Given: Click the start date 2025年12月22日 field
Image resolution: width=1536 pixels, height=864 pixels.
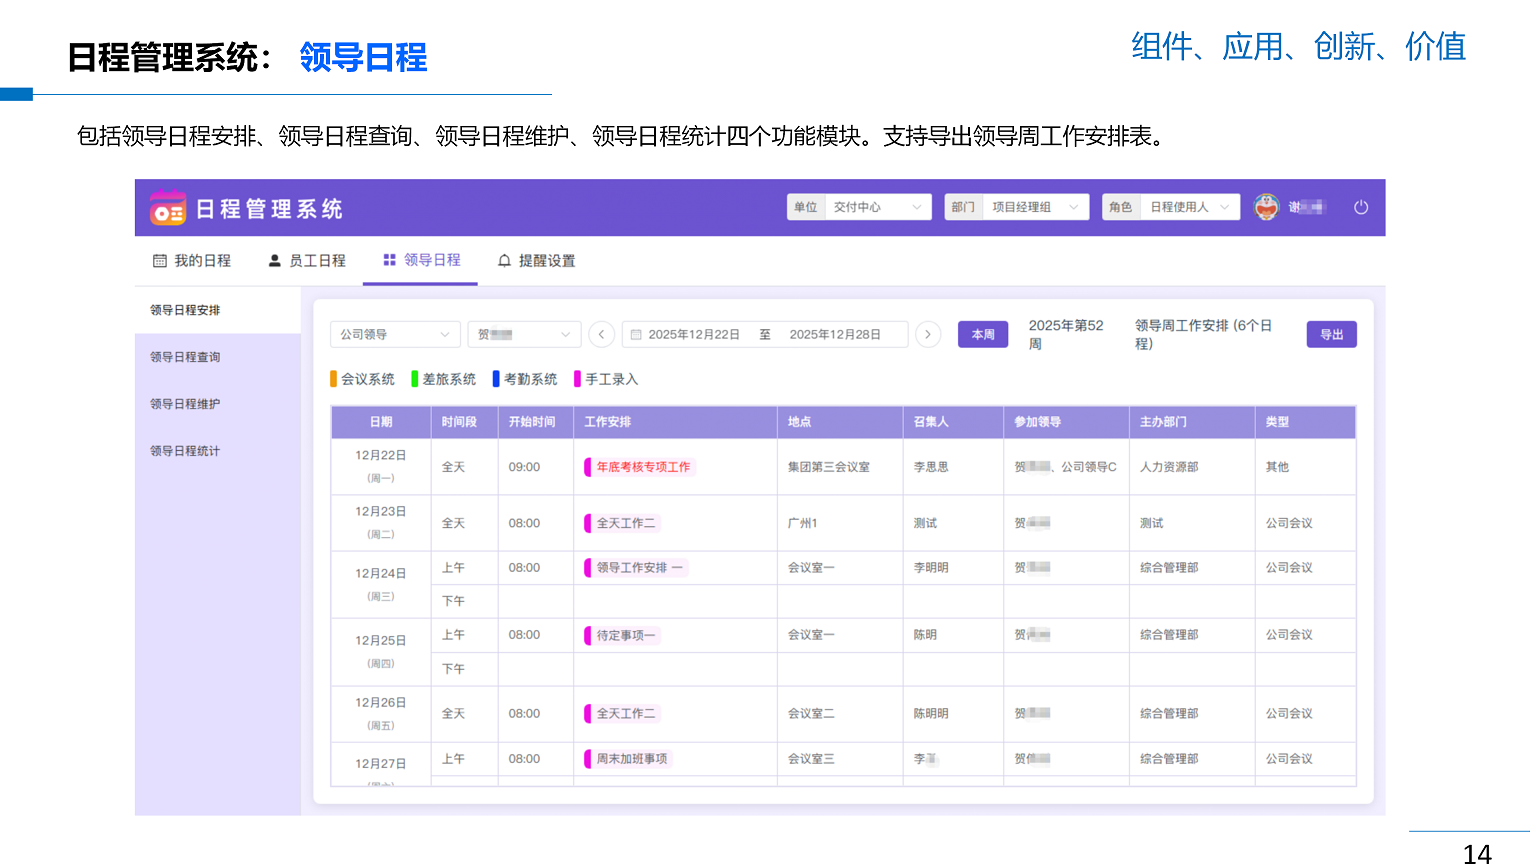Looking at the screenshot, I should [694, 335].
